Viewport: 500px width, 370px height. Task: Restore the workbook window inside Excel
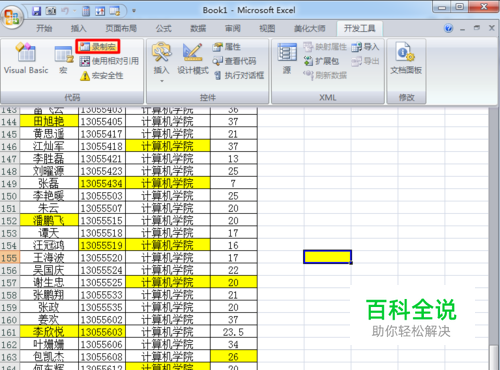pyautogui.click(x=477, y=28)
